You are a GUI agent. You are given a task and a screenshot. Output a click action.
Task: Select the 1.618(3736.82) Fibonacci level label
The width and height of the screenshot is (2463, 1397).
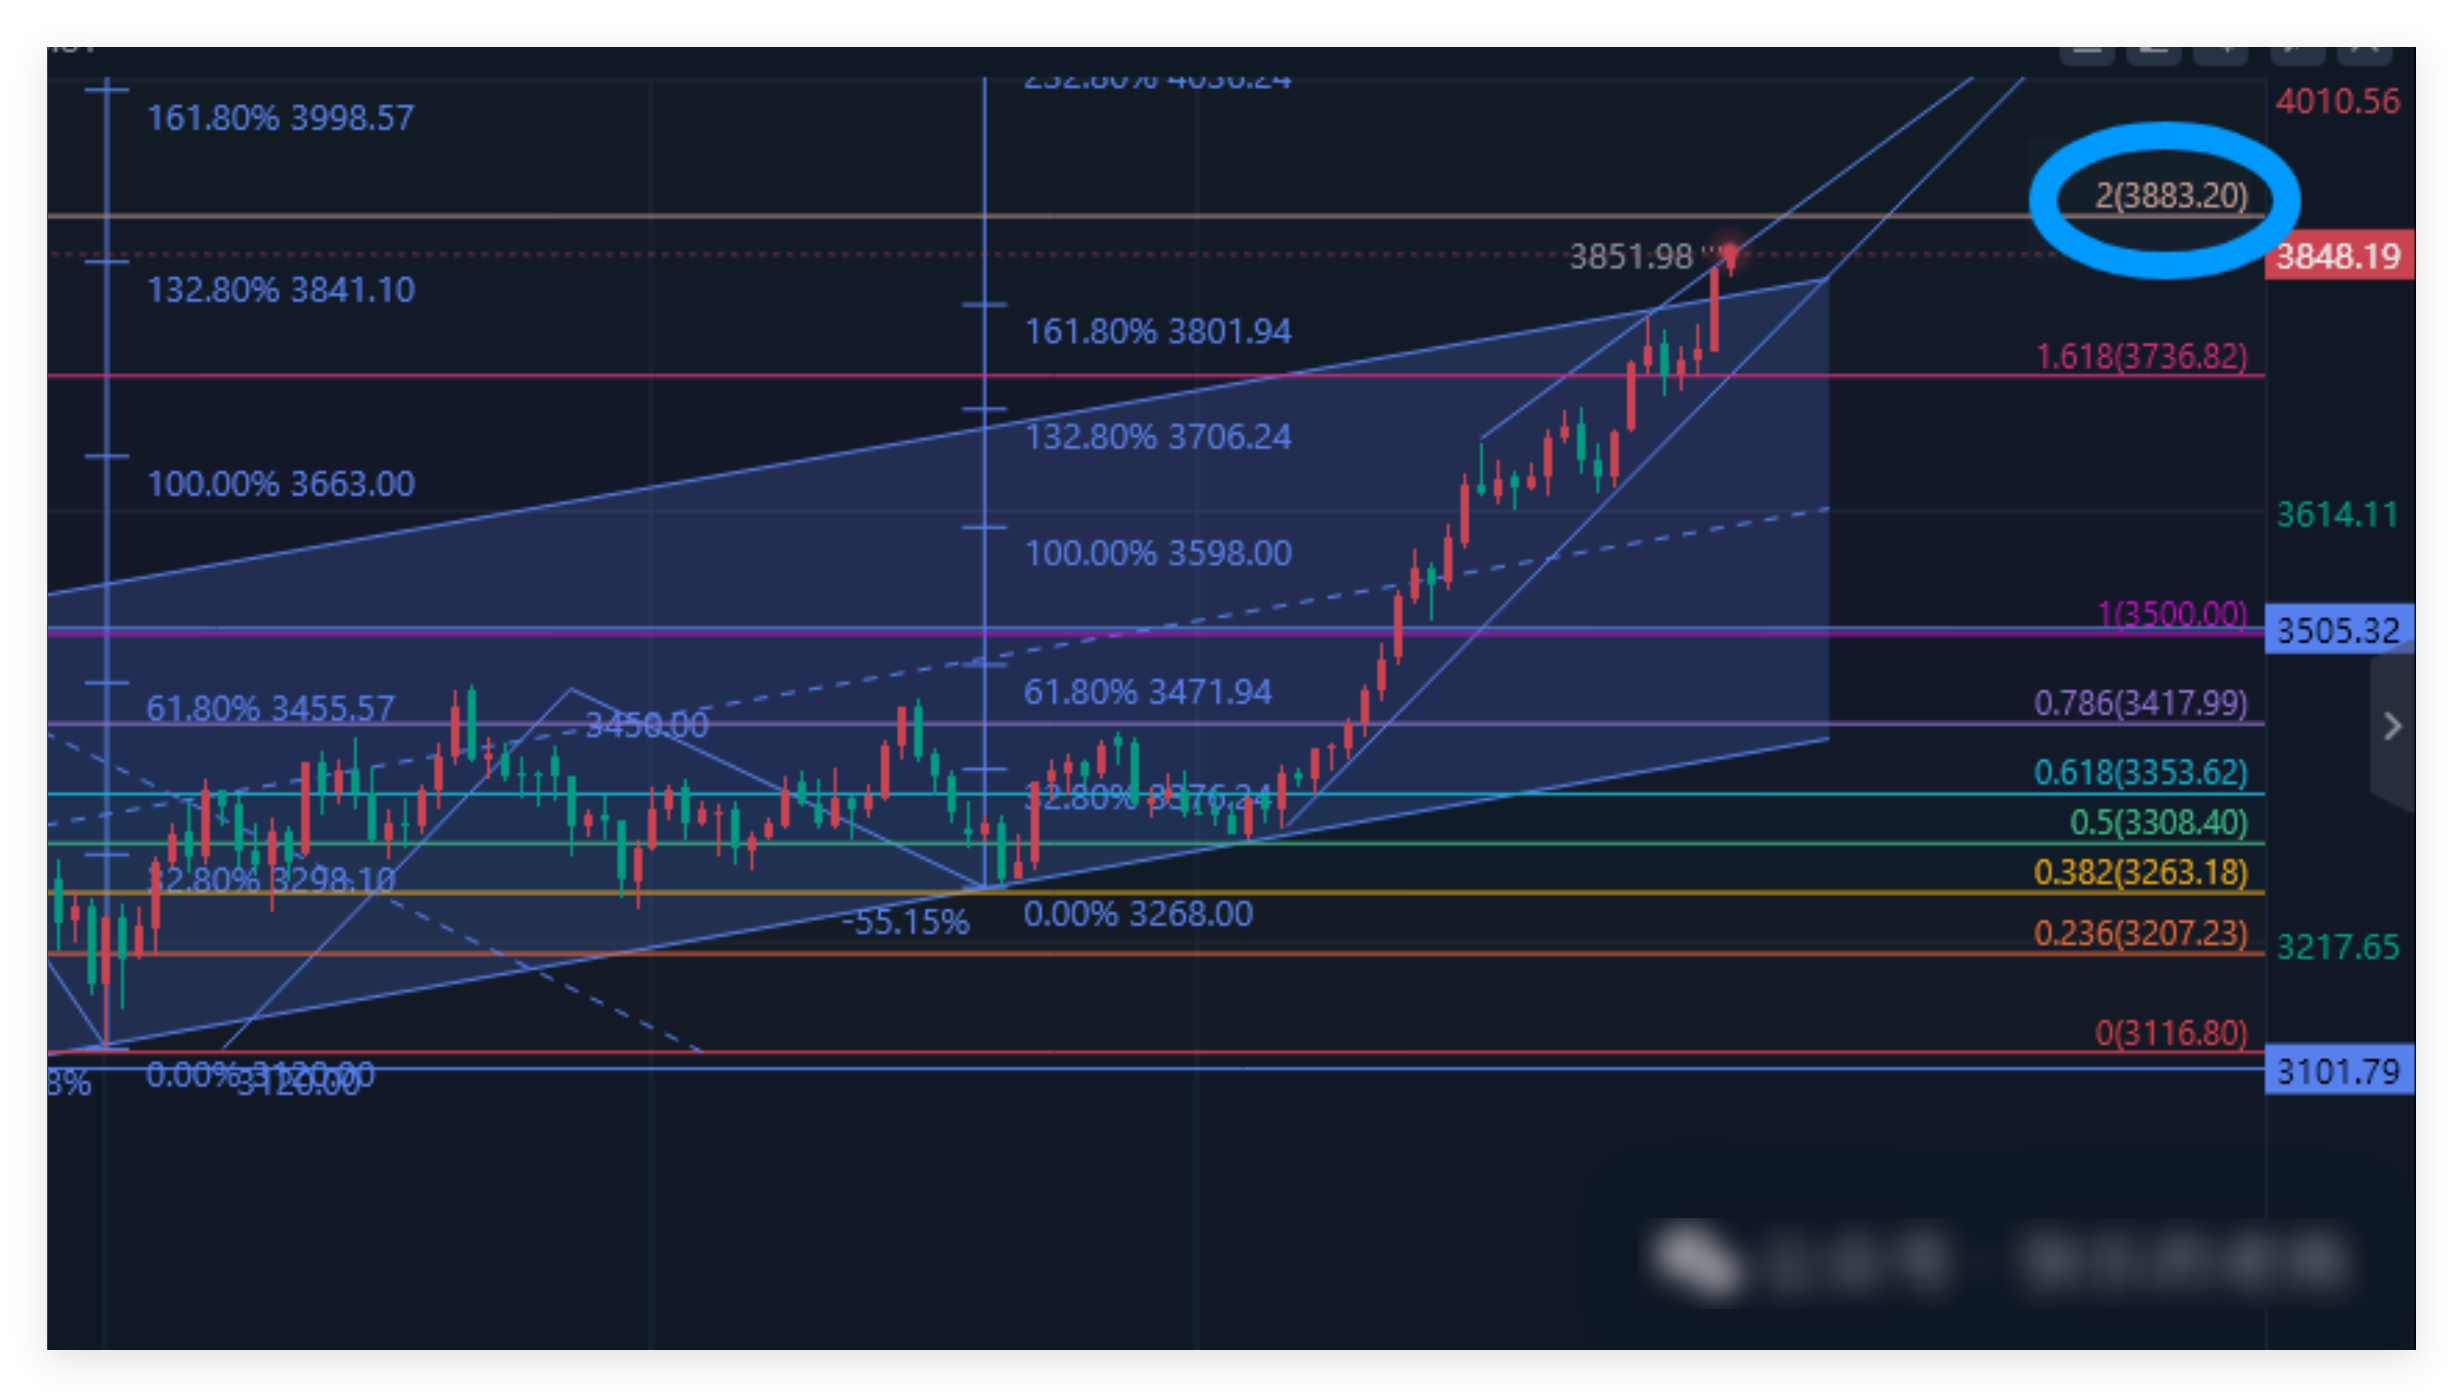tap(2141, 357)
